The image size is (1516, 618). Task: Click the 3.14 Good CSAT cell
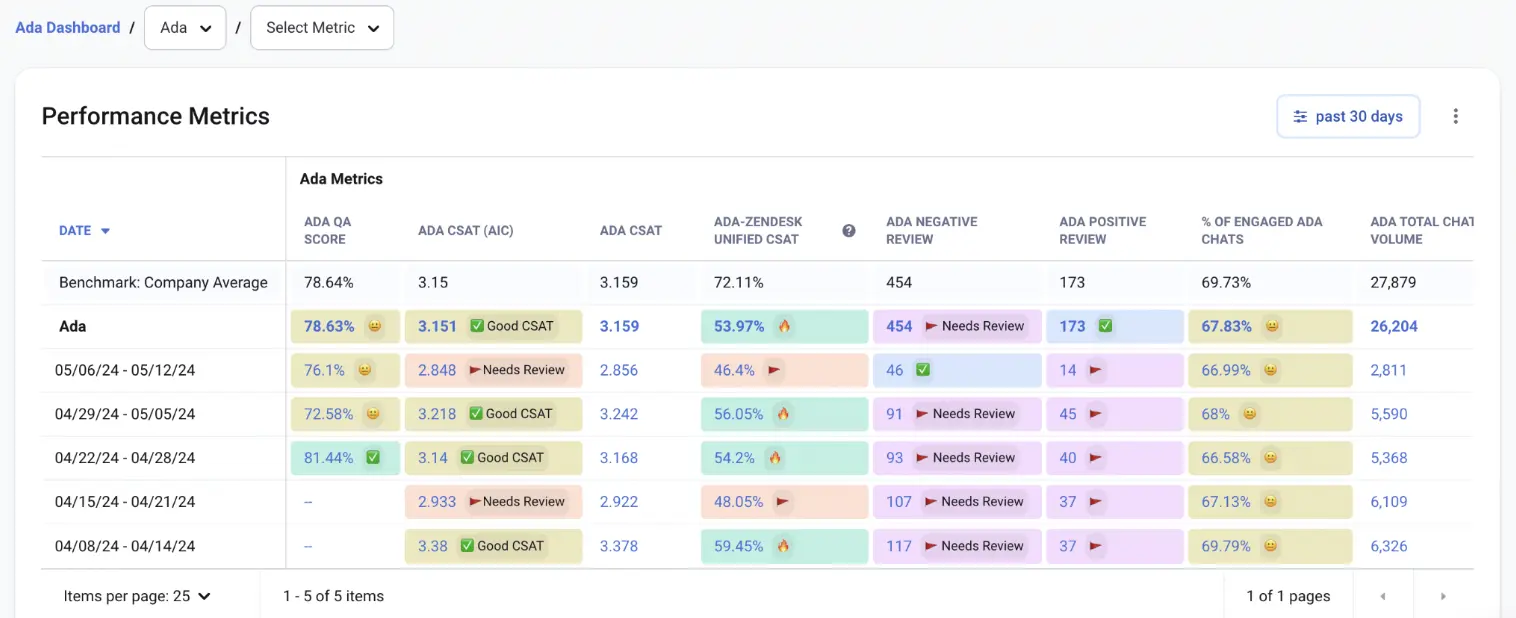pos(493,458)
